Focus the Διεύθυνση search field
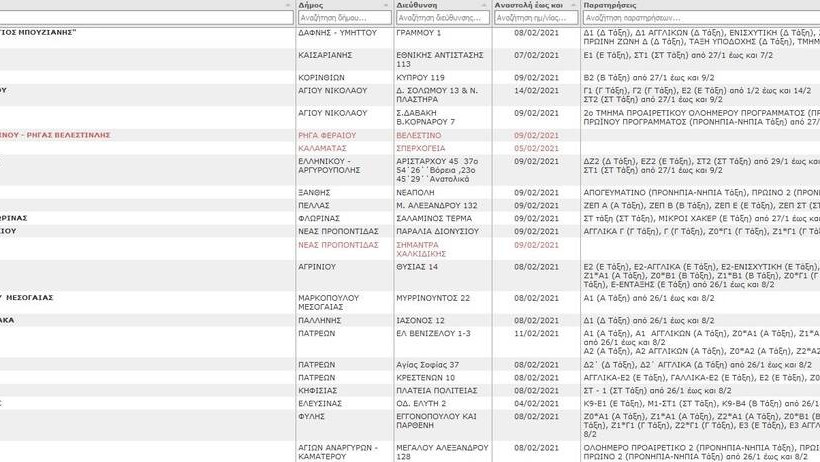This screenshot has height=462, width=820. pos(442,18)
